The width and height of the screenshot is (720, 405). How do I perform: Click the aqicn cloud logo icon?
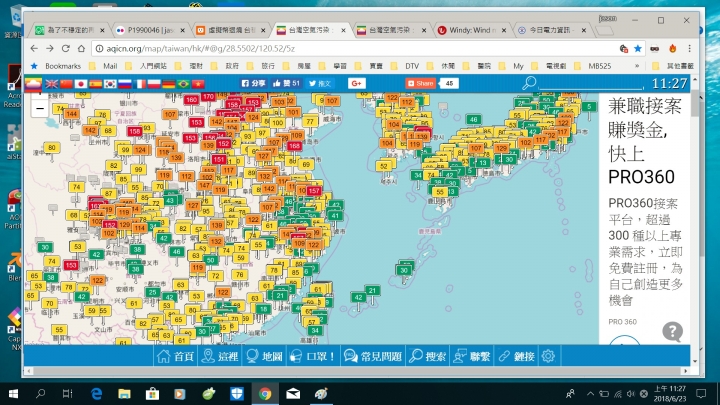pos(33,84)
